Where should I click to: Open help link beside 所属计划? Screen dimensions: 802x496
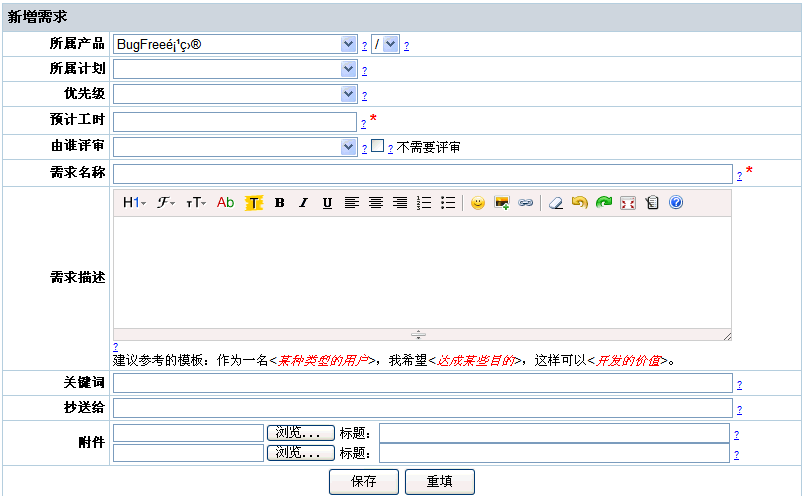click(364, 71)
